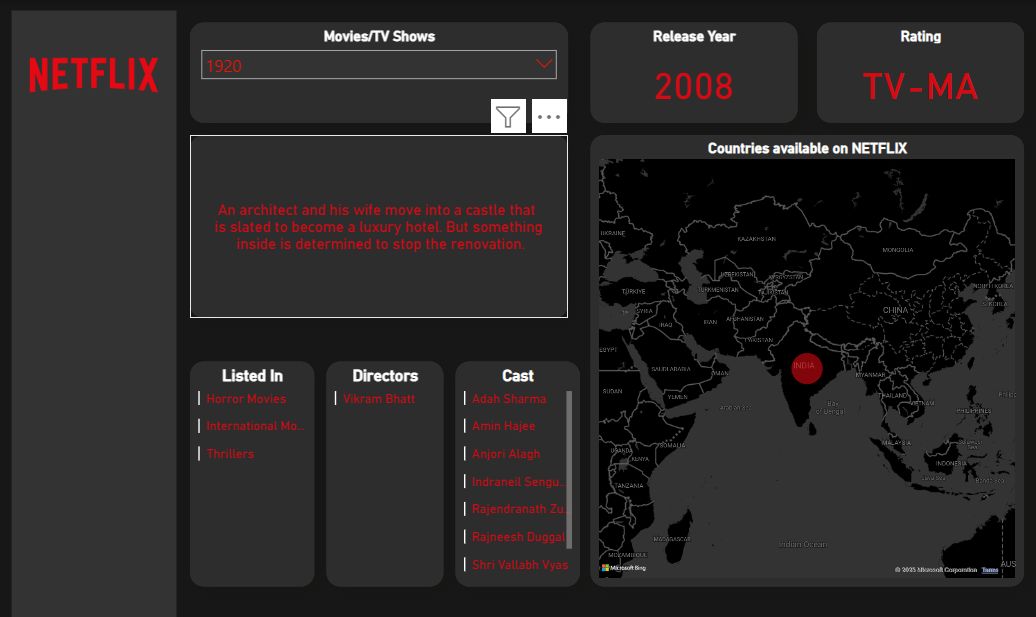Click the Cast list scrollbar
Screen dimensions: 1036x617
point(569,470)
